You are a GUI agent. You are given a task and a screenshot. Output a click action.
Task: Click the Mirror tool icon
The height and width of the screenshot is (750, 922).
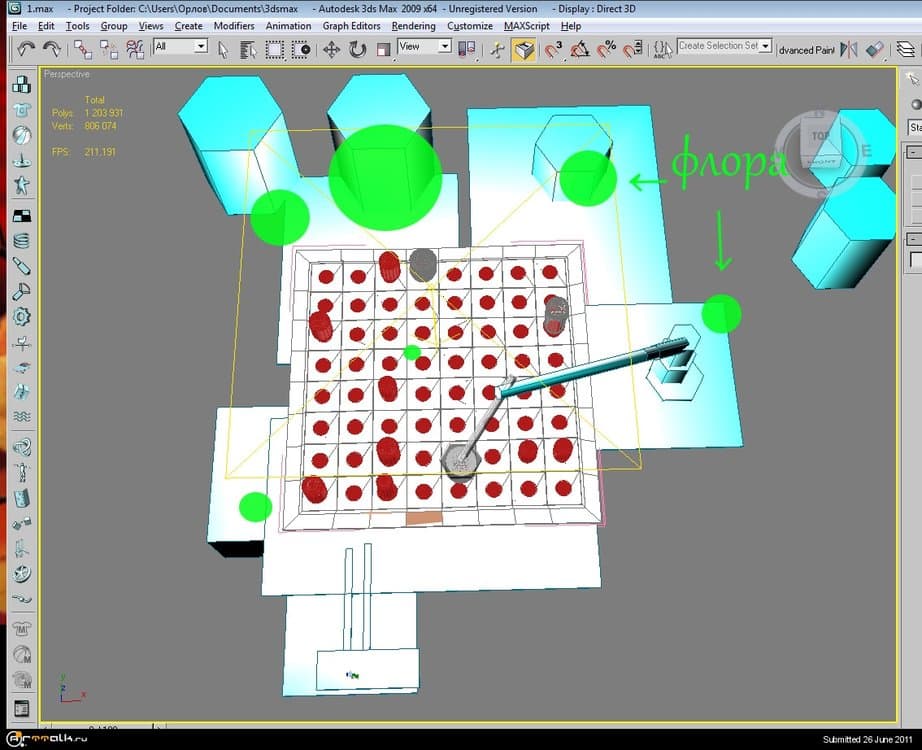click(849, 49)
